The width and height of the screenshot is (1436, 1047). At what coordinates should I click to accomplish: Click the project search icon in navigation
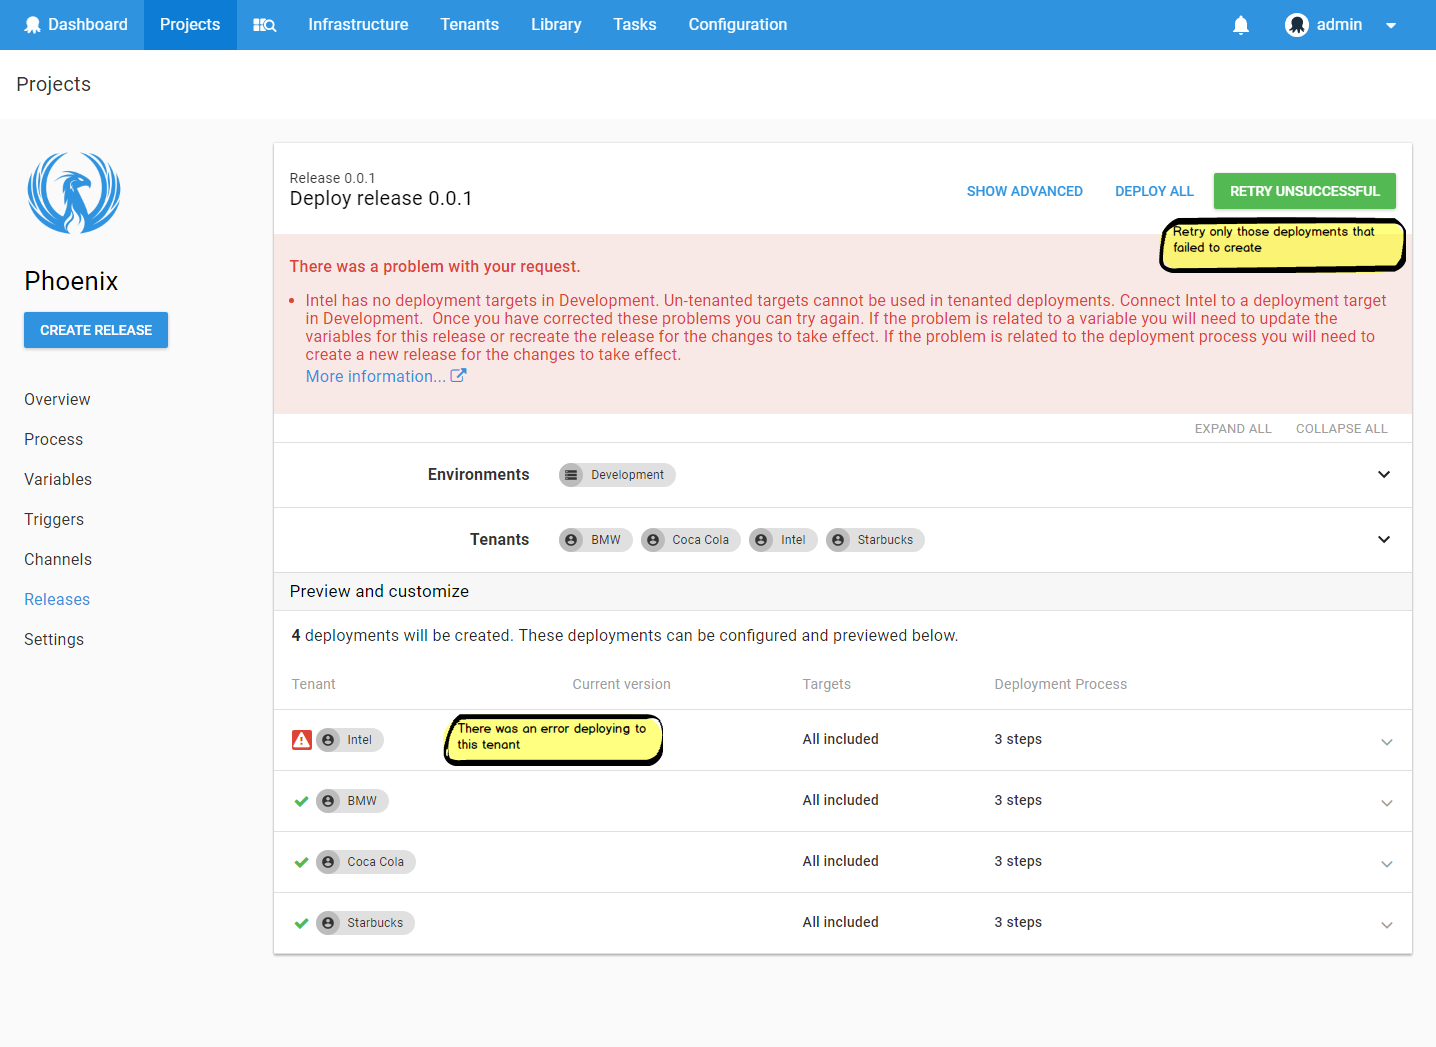point(263,24)
